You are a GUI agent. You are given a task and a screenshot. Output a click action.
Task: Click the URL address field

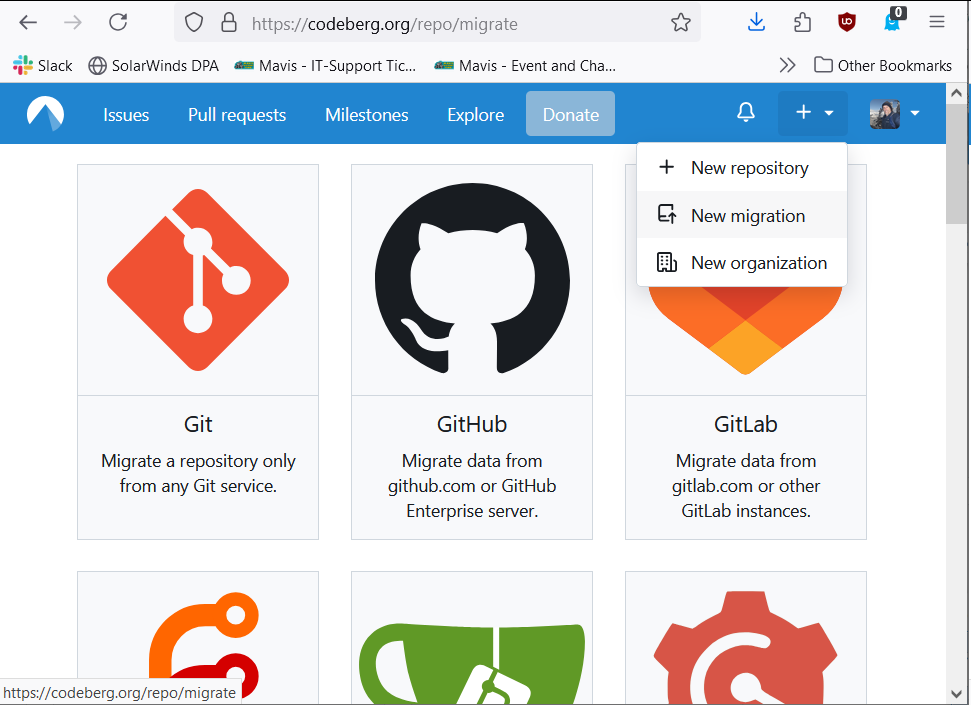click(x=437, y=24)
